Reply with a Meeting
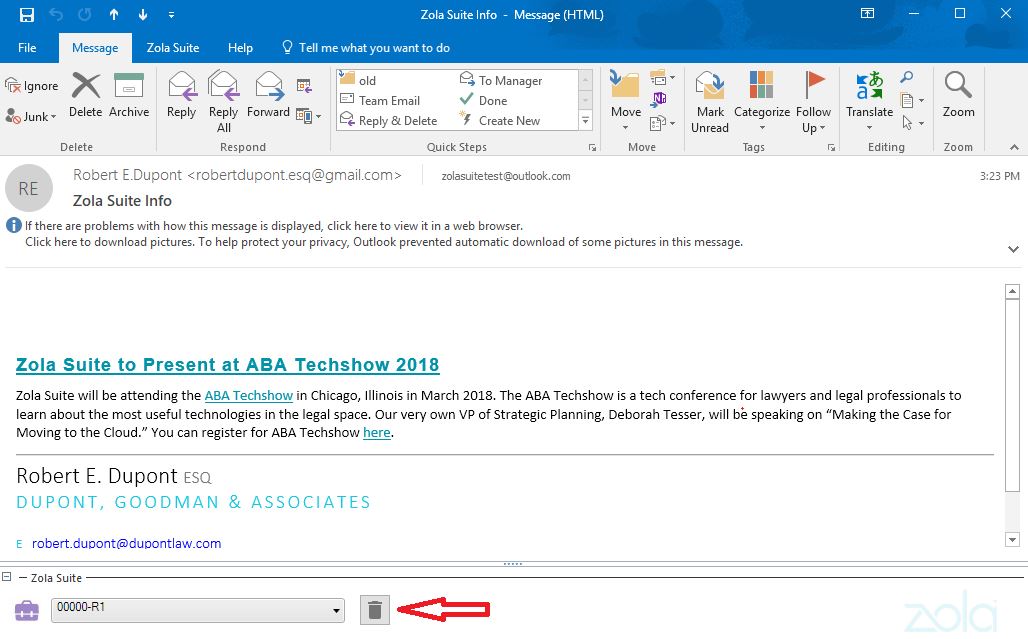Image resolution: width=1028 pixels, height=639 pixels. [x=304, y=85]
